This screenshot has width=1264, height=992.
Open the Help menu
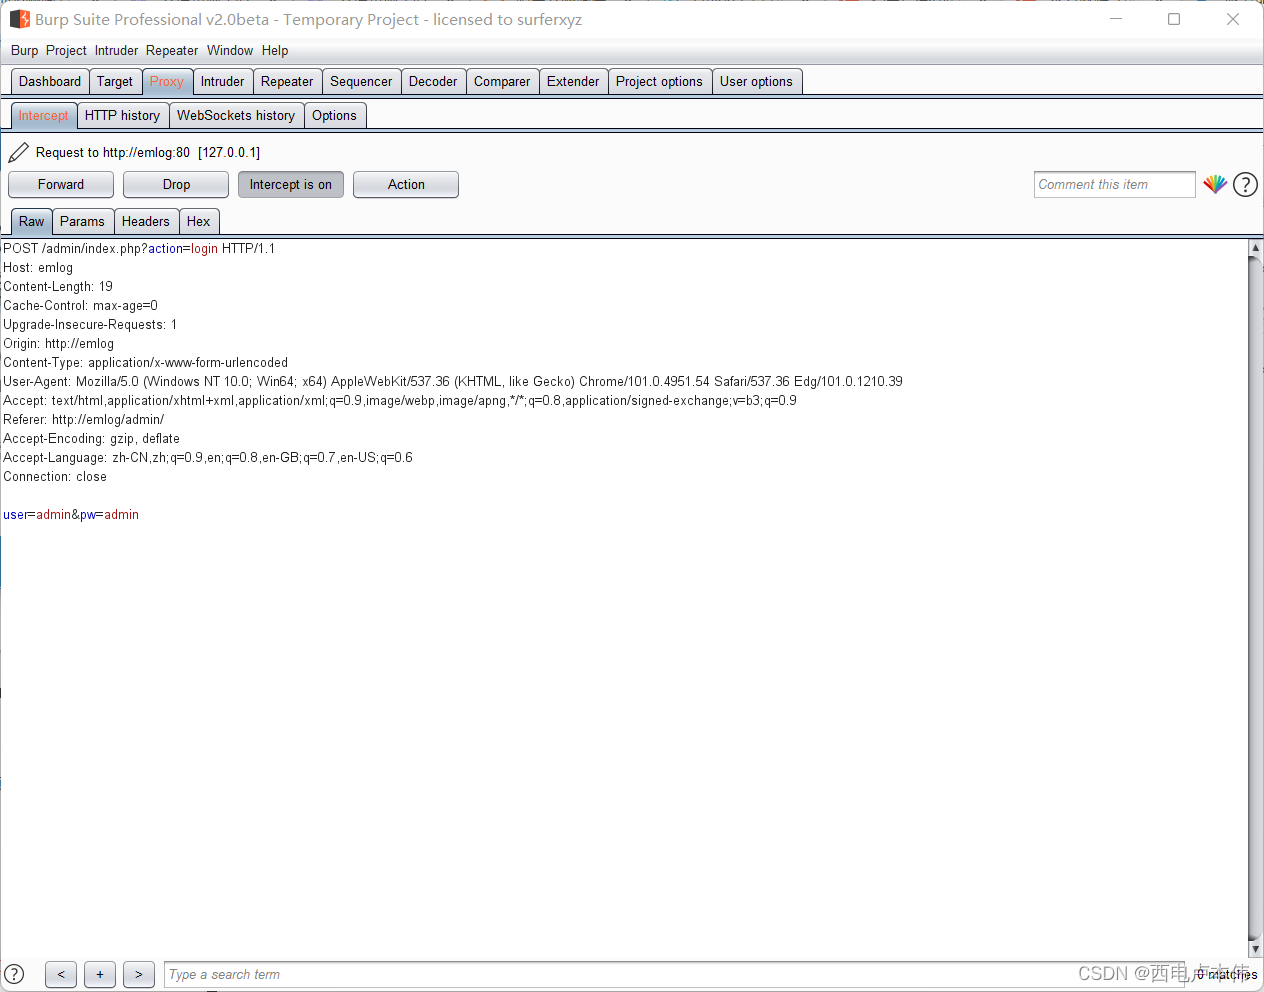(275, 50)
